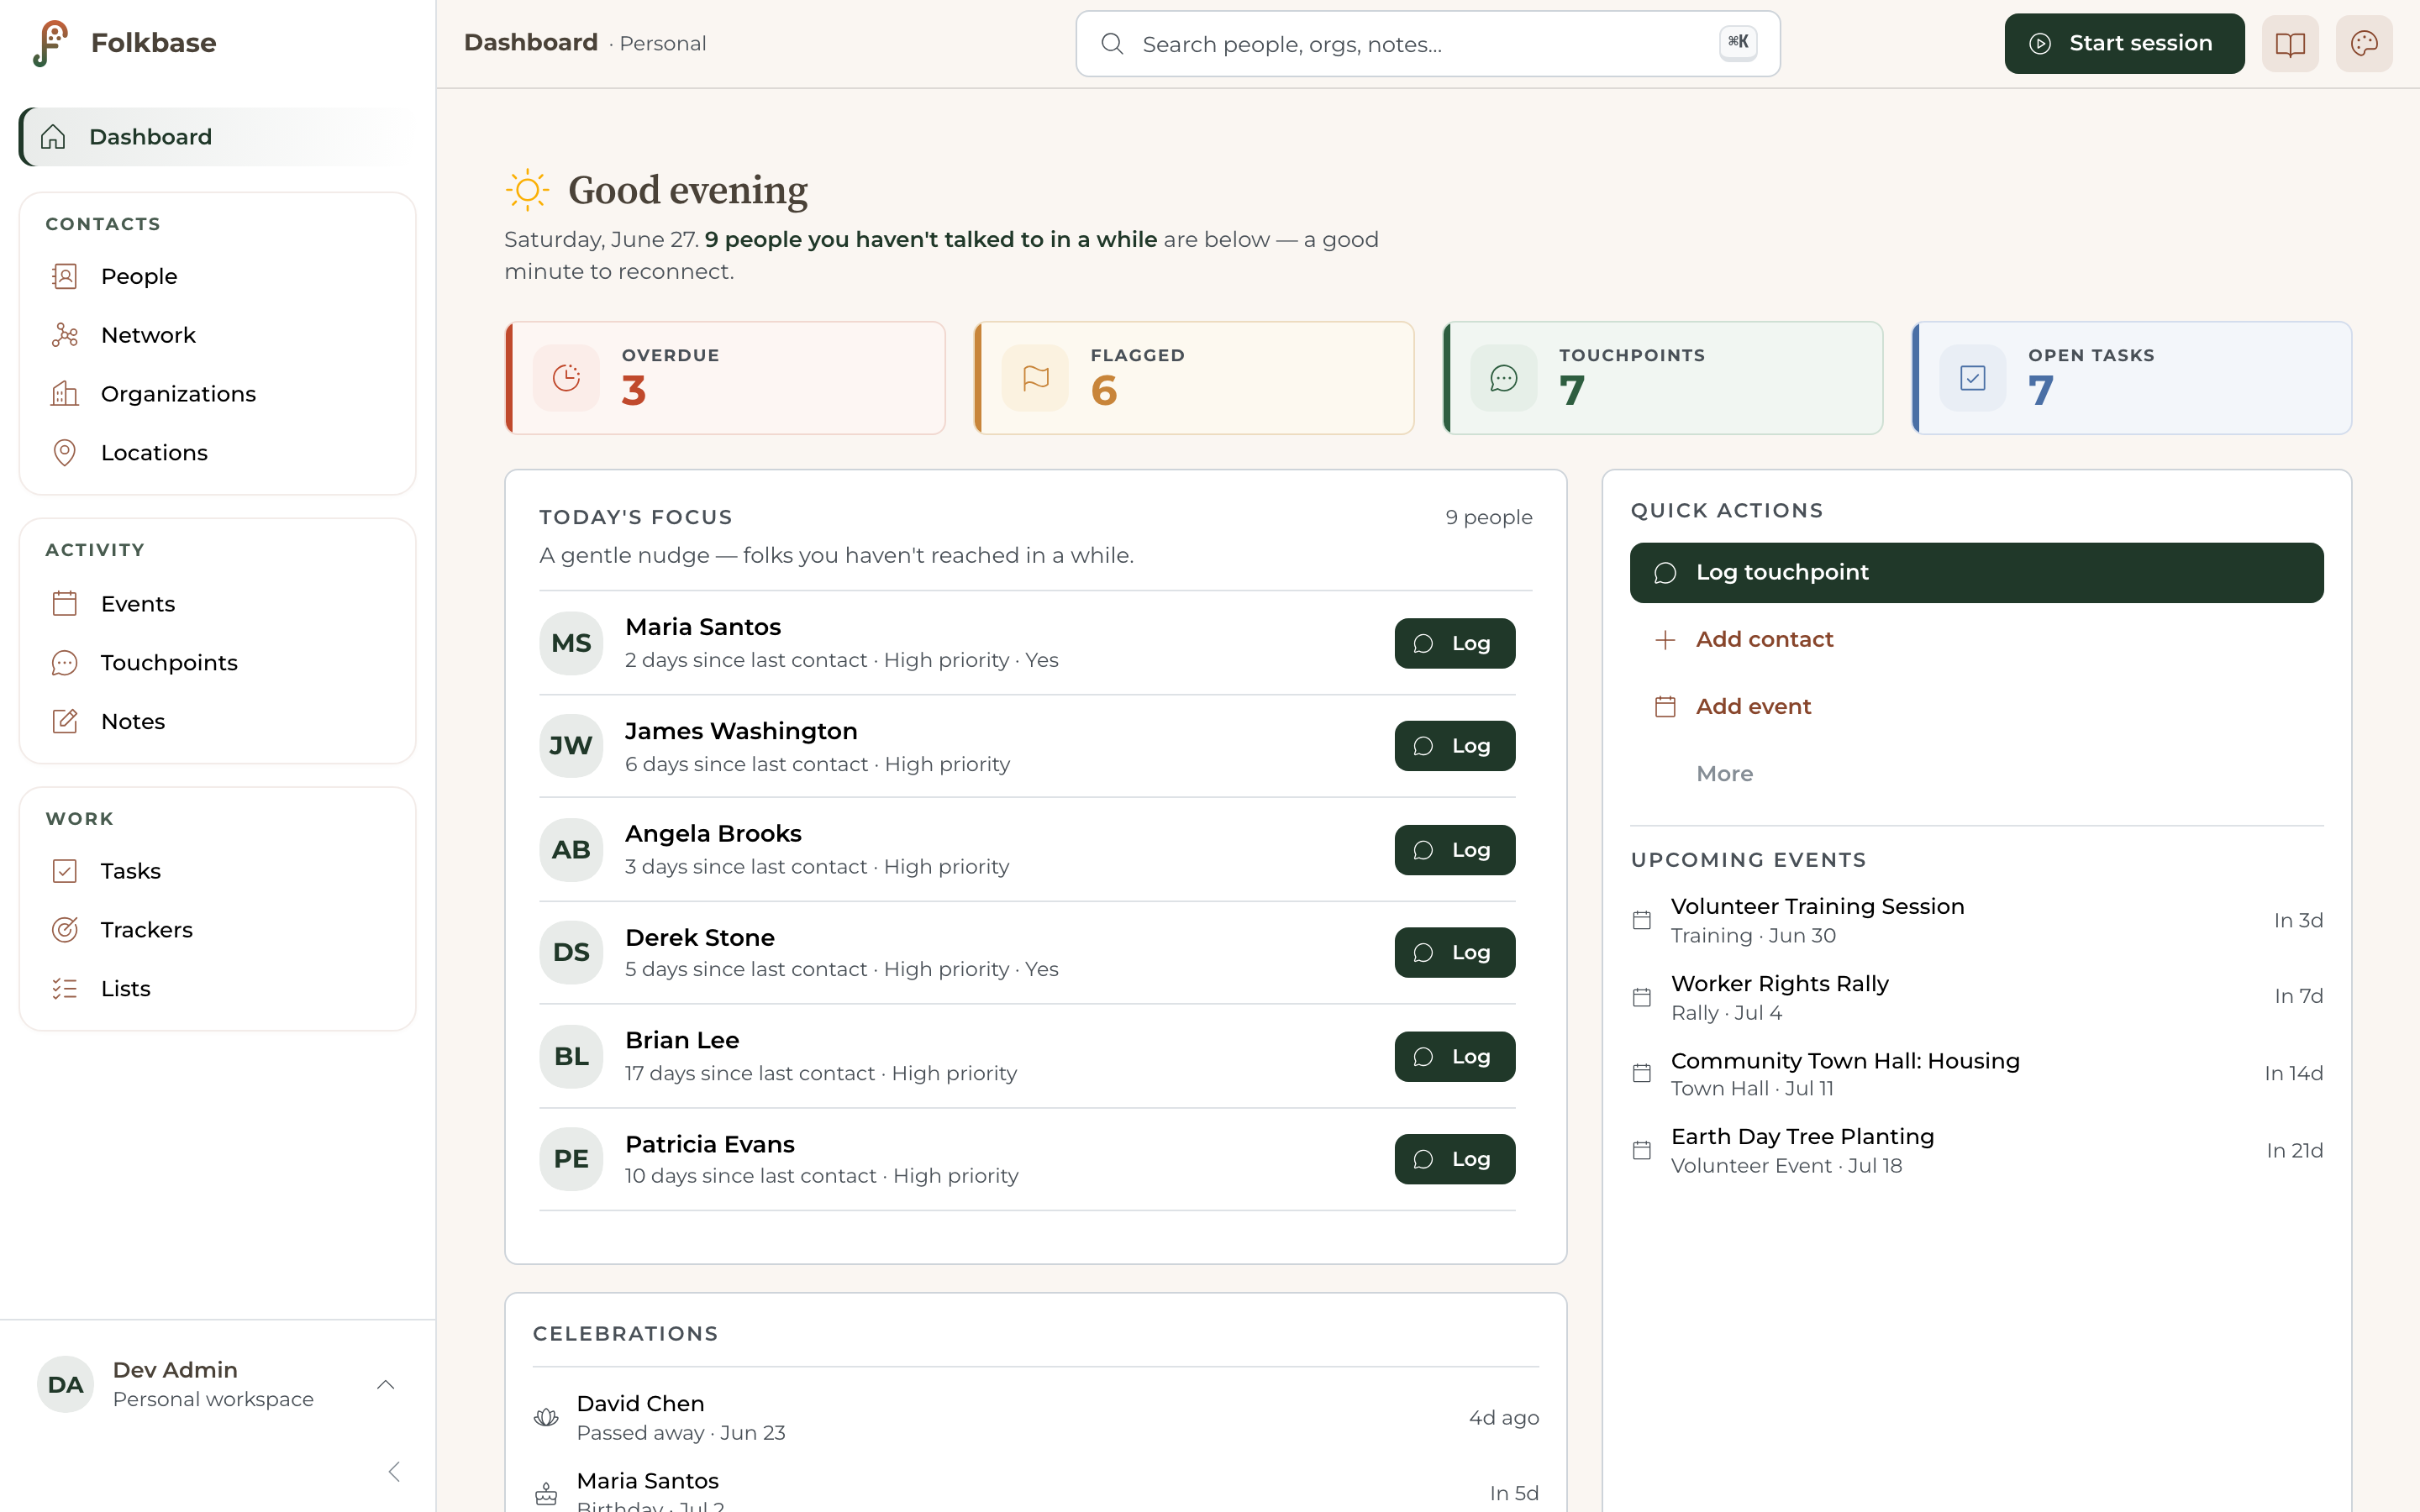Image resolution: width=2420 pixels, height=1512 pixels.
Task: Click the Overdue clock icon
Action: point(567,378)
